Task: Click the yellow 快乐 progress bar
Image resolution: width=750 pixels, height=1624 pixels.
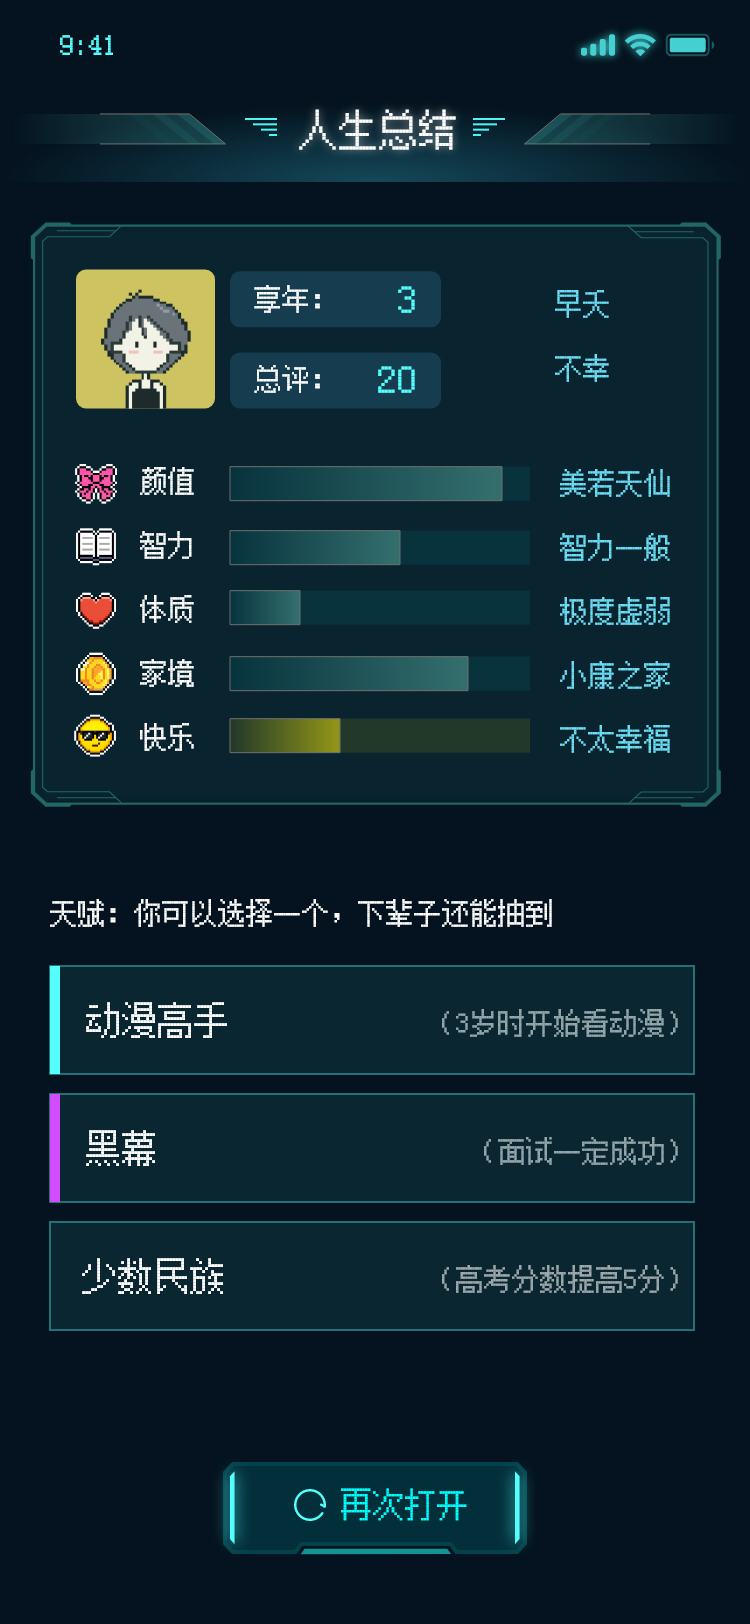Action: pos(379,736)
